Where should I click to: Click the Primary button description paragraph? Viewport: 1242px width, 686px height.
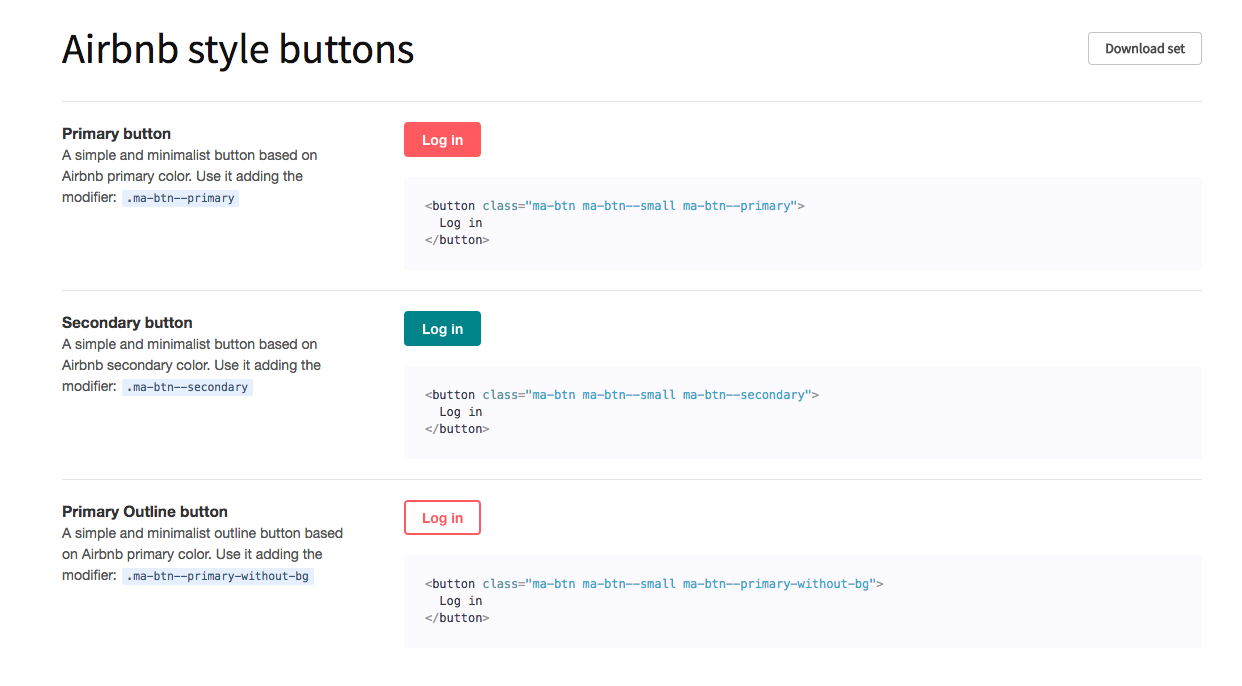point(190,177)
